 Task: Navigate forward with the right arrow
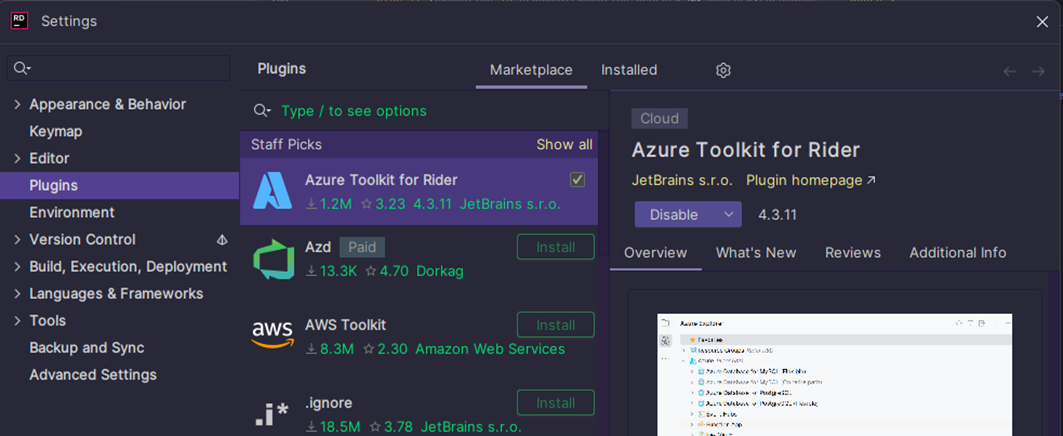pyautogui.click(x=1038, y=71)
